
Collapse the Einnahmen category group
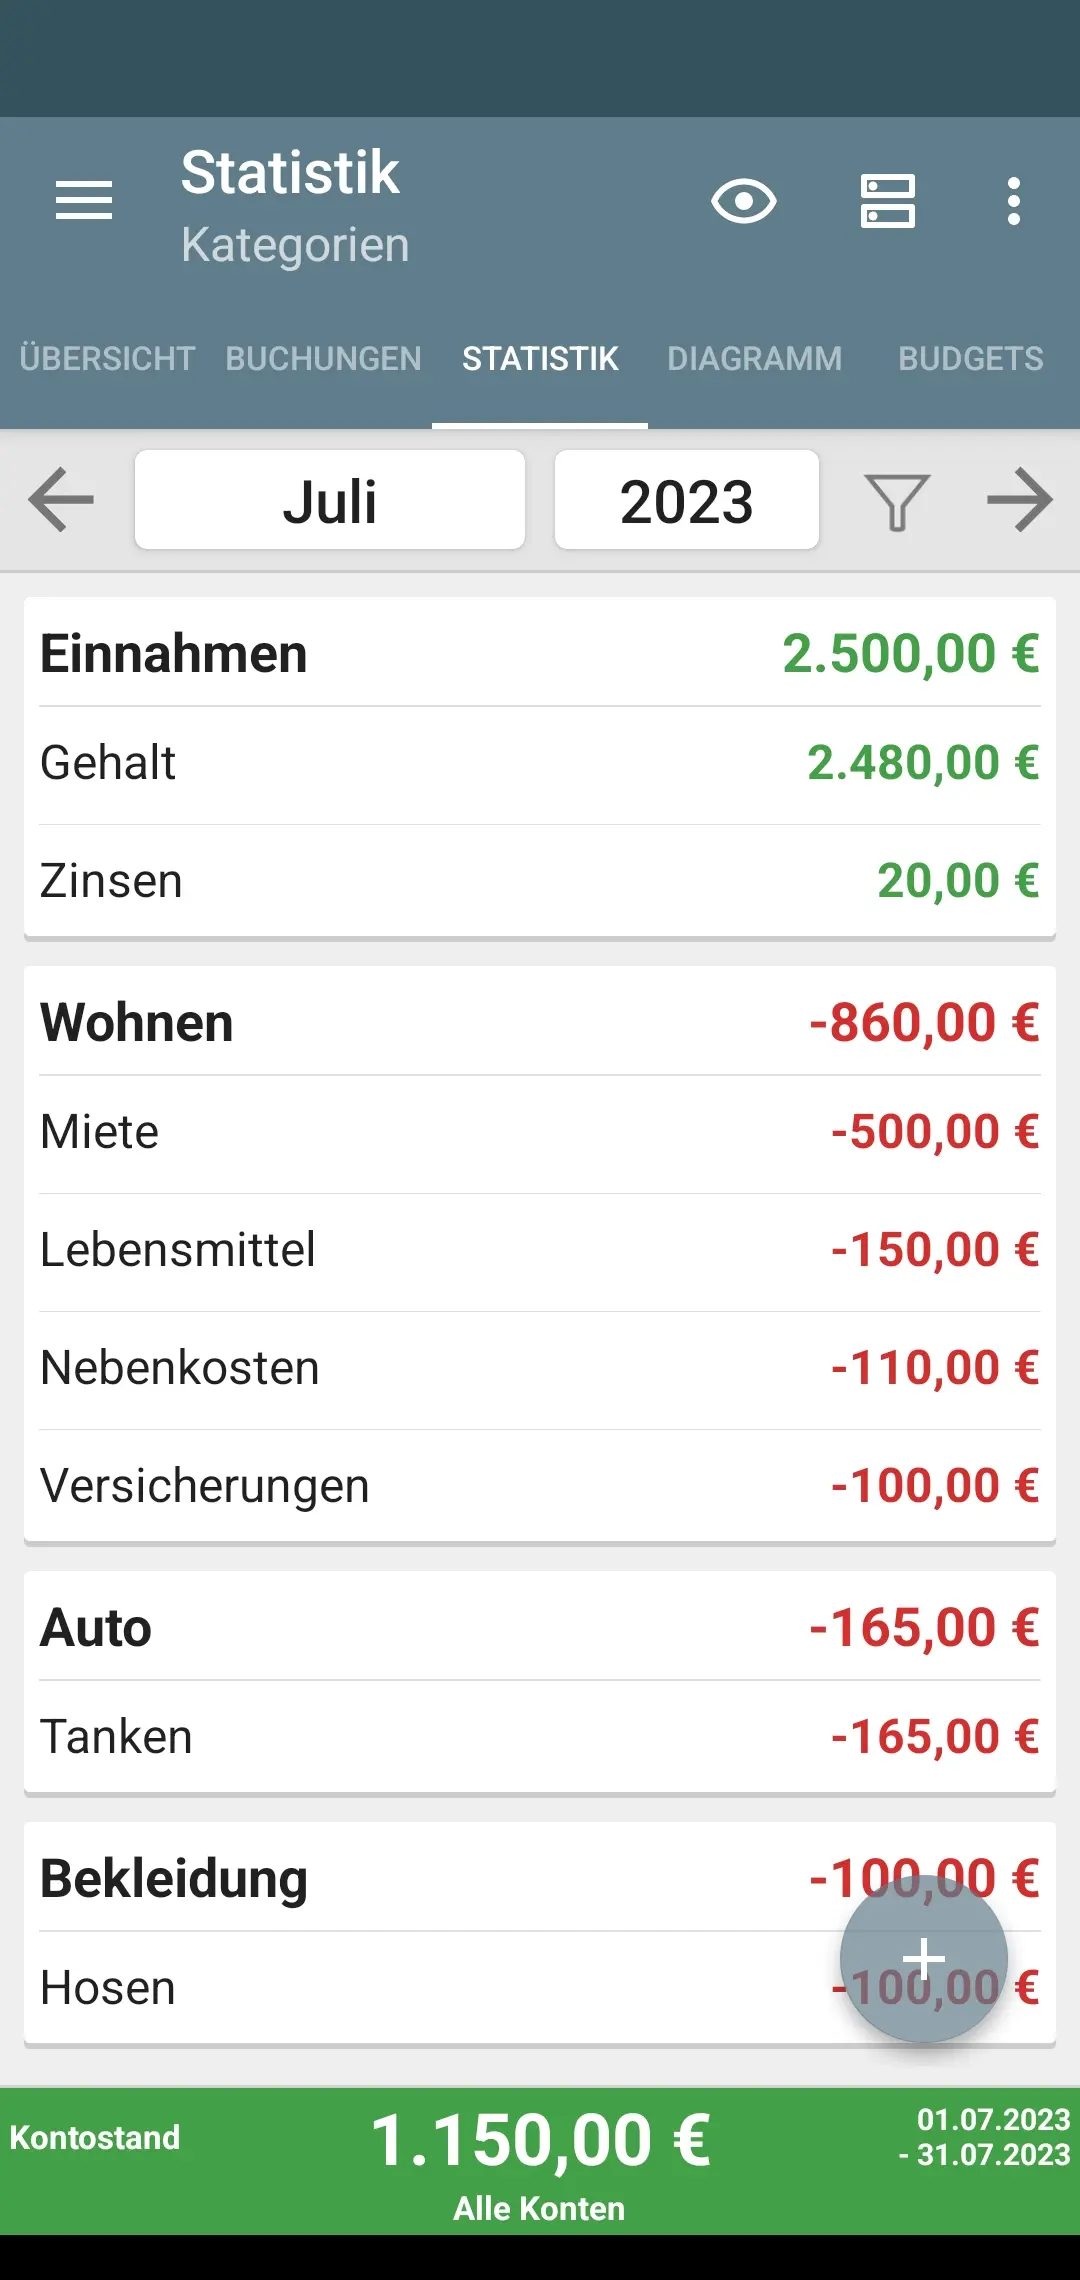pos(540,654)
